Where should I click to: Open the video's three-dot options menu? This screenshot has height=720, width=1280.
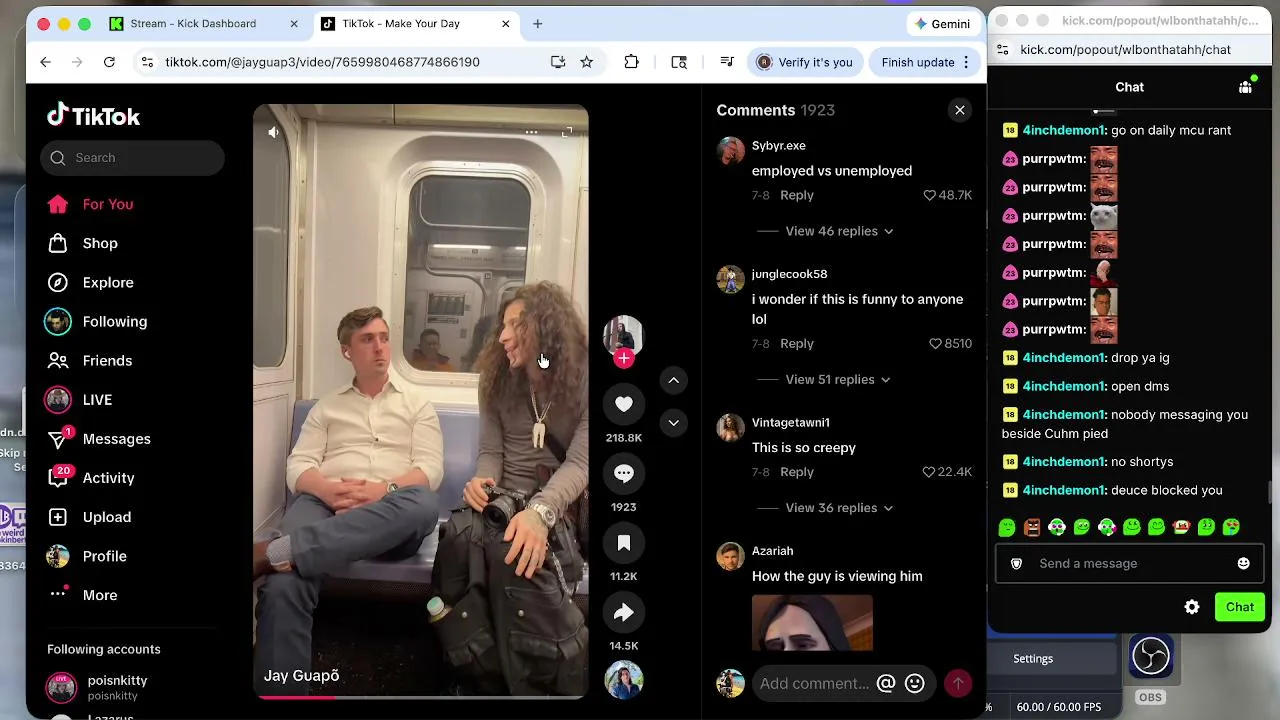[531, 132]
